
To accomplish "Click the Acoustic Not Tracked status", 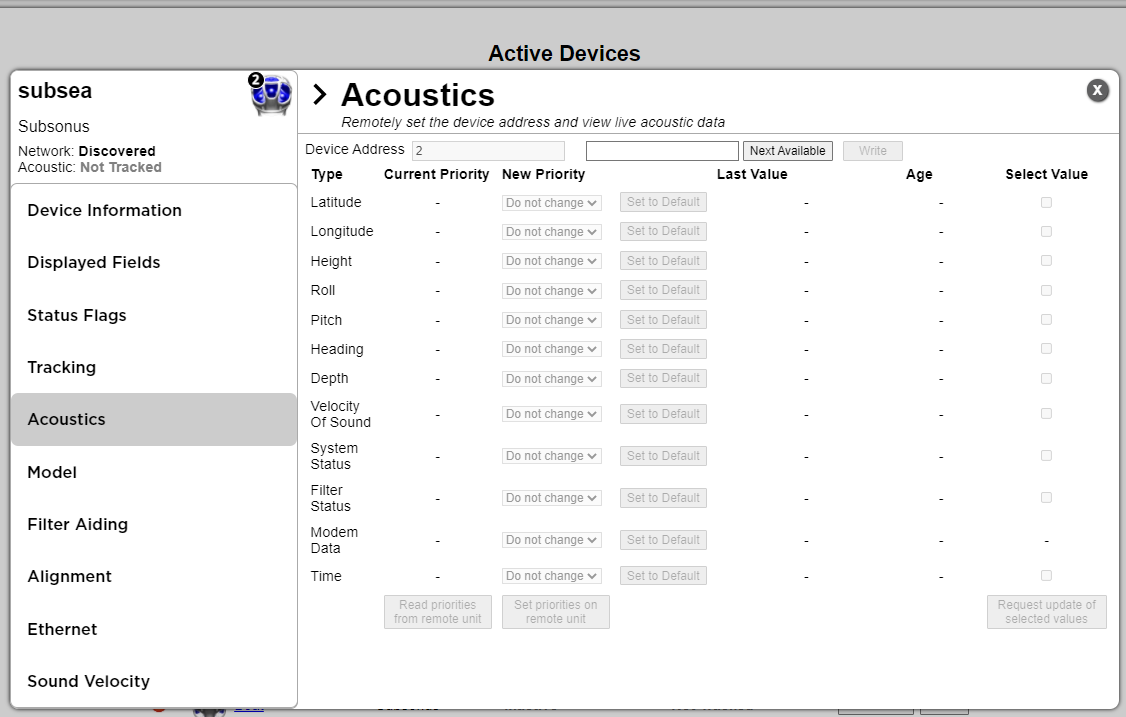I will [x=90, y=167].
